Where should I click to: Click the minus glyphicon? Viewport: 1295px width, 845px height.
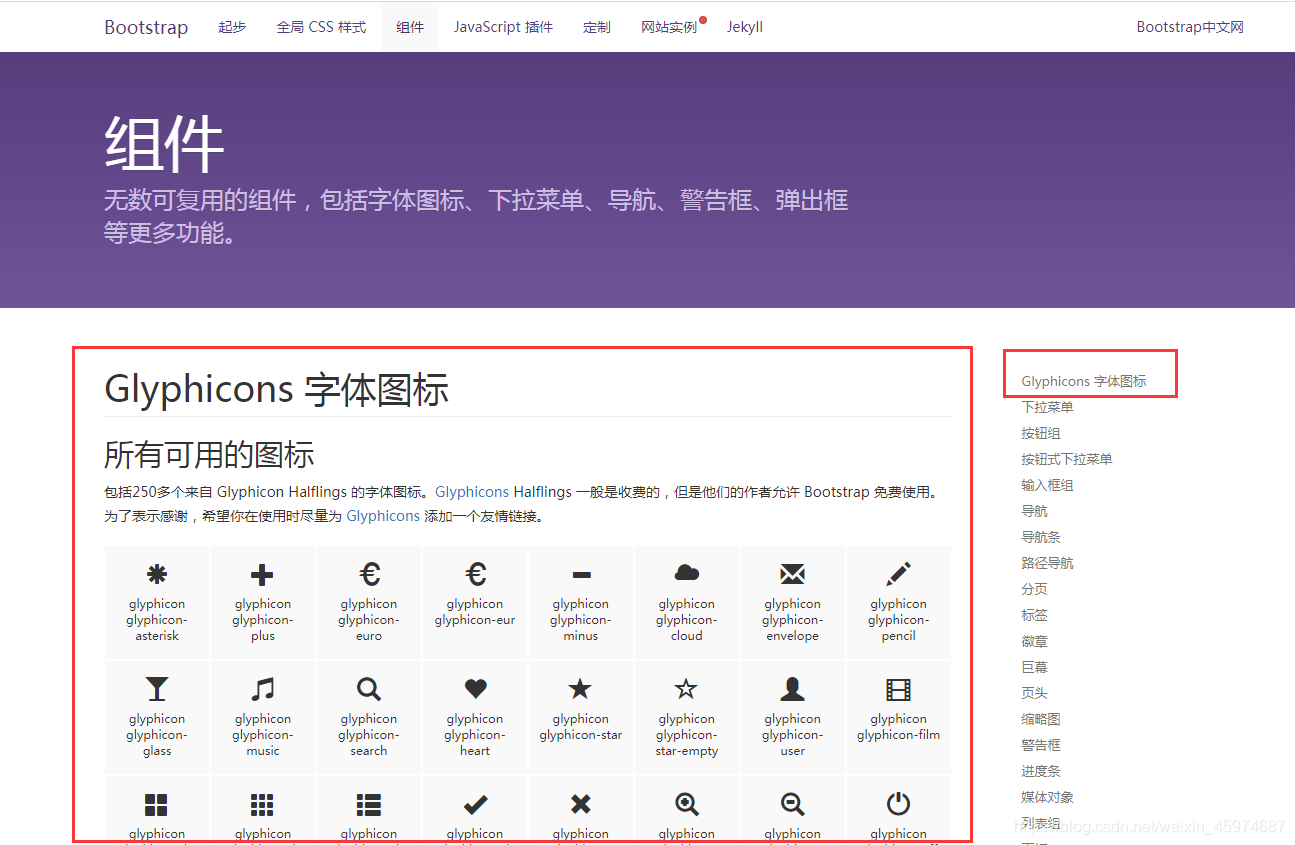point(581,575)
